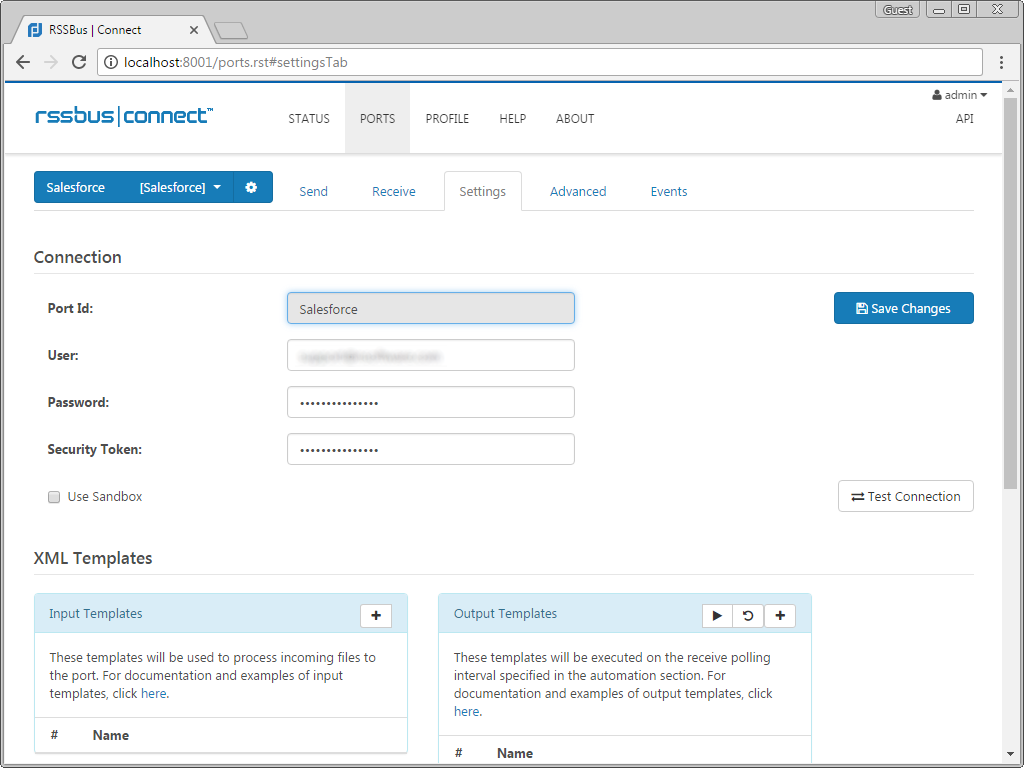Image resolution: width=1024 pixels, height=768 pixels.
Task: Click the gear settings icon next to Salesforce
Action: point(252,187)
